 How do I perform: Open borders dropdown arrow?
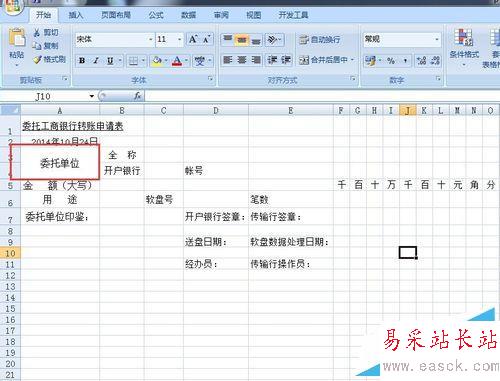click(x=143, y=61)
